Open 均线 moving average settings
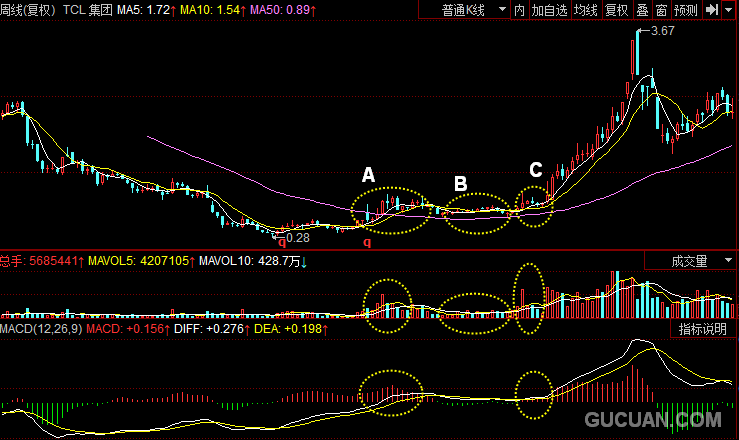 586,10
